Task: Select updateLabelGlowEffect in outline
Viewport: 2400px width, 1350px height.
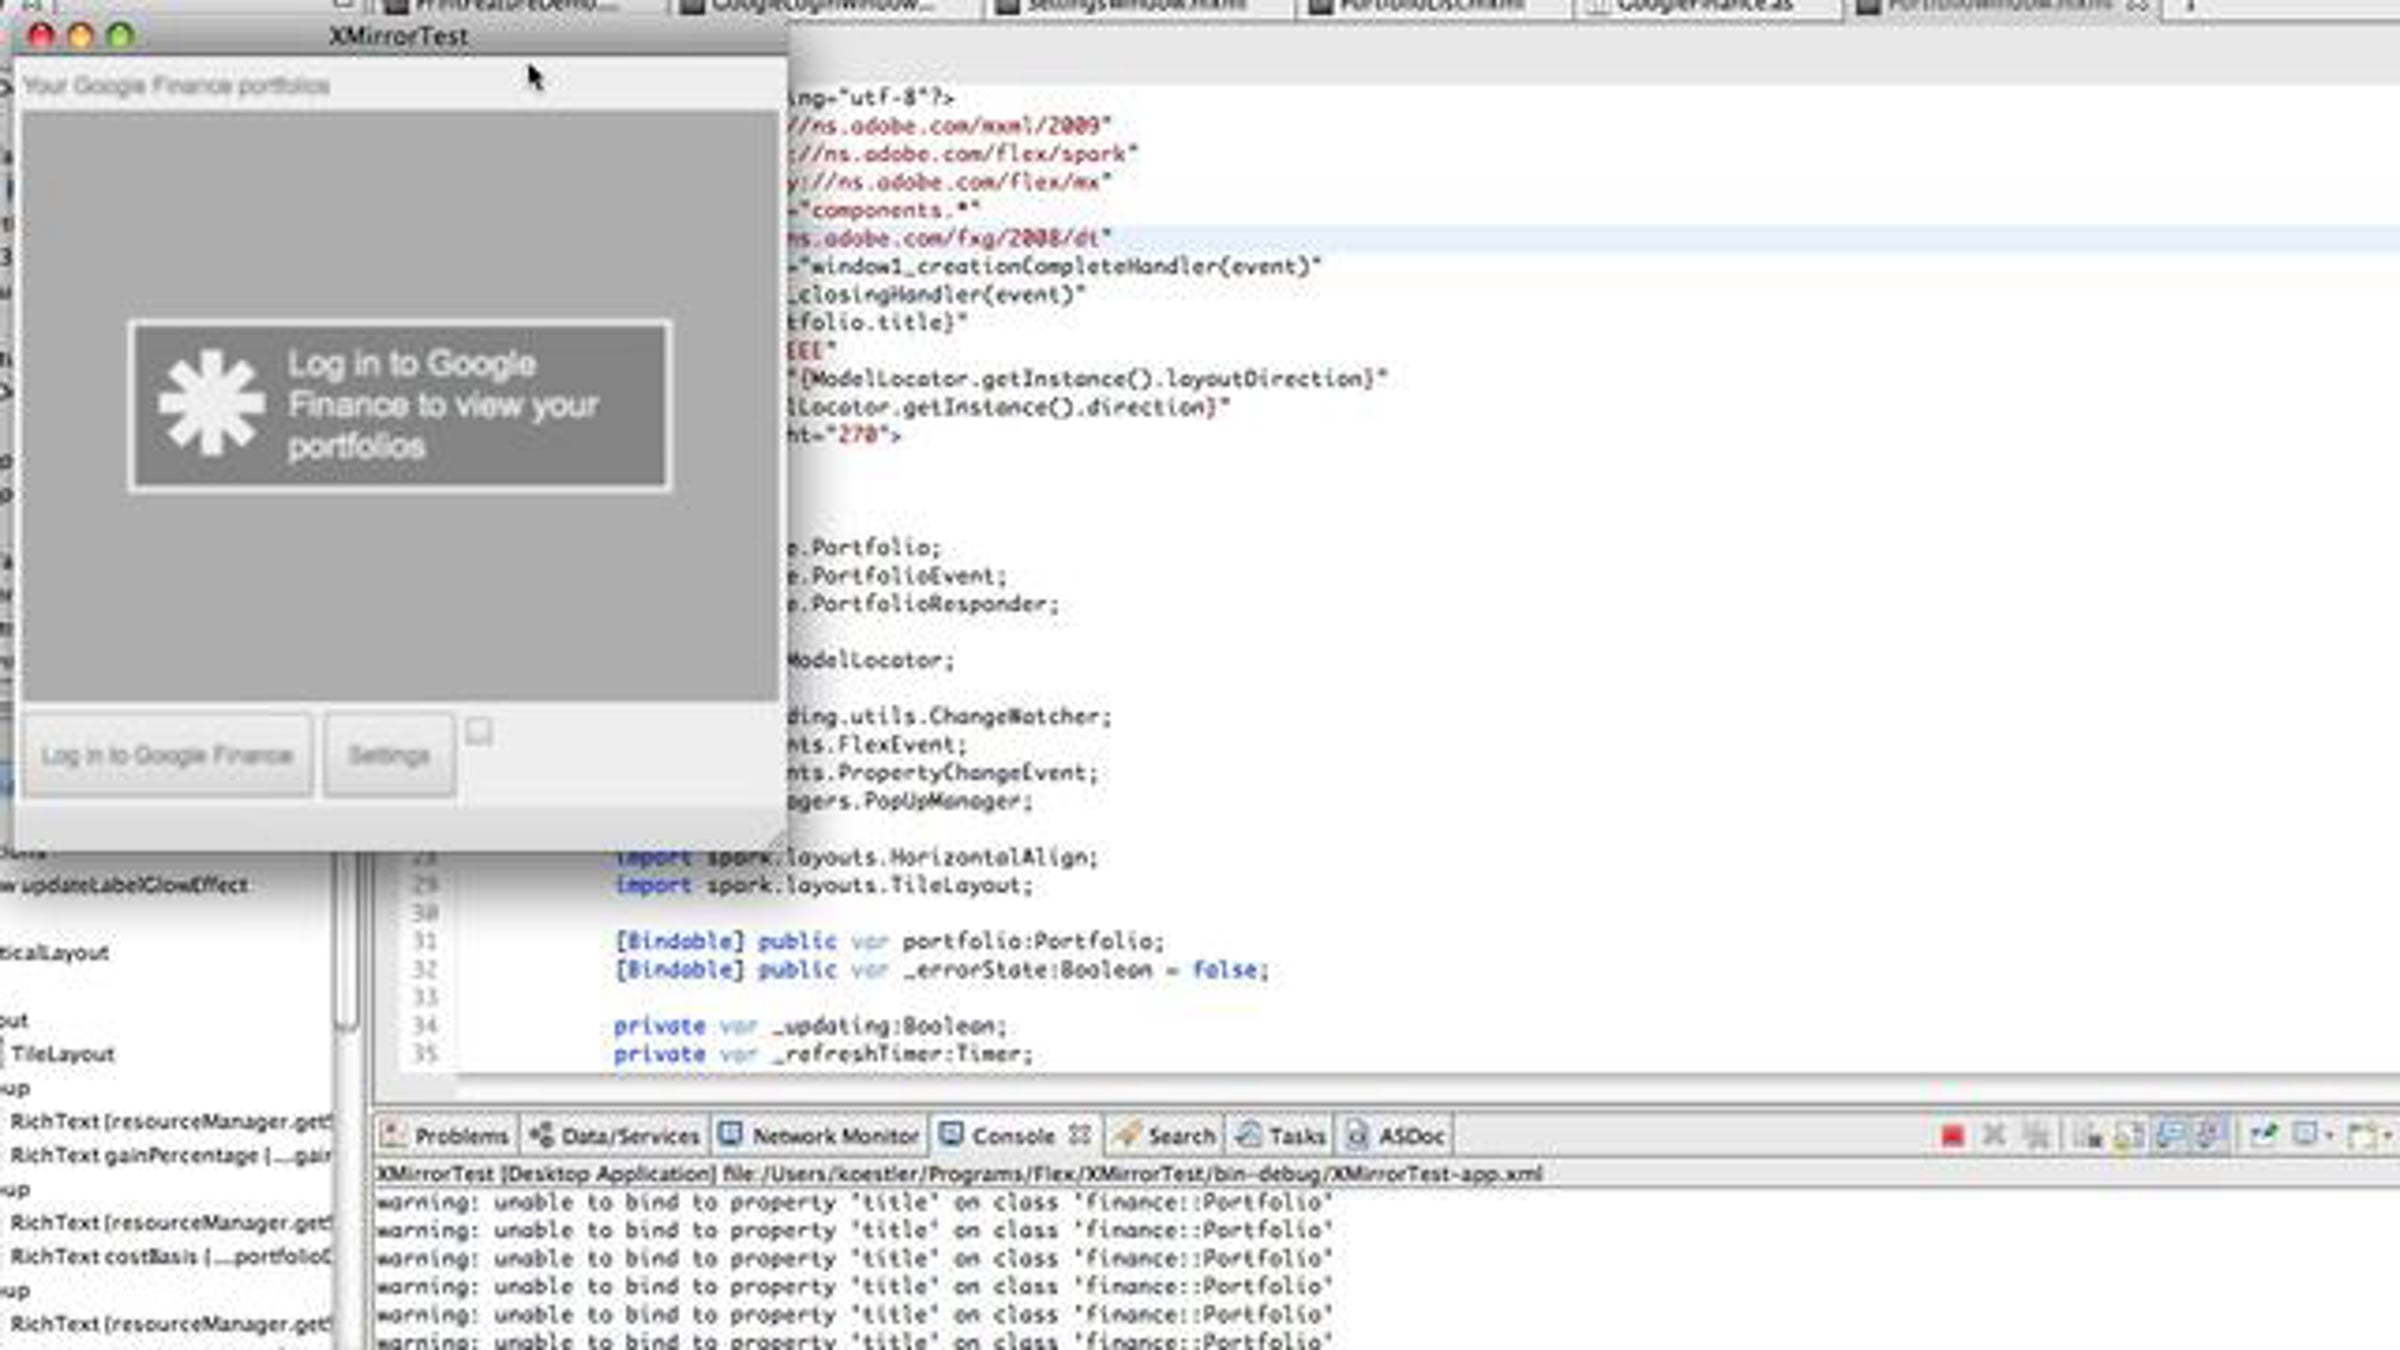Action: click(134, 885)
